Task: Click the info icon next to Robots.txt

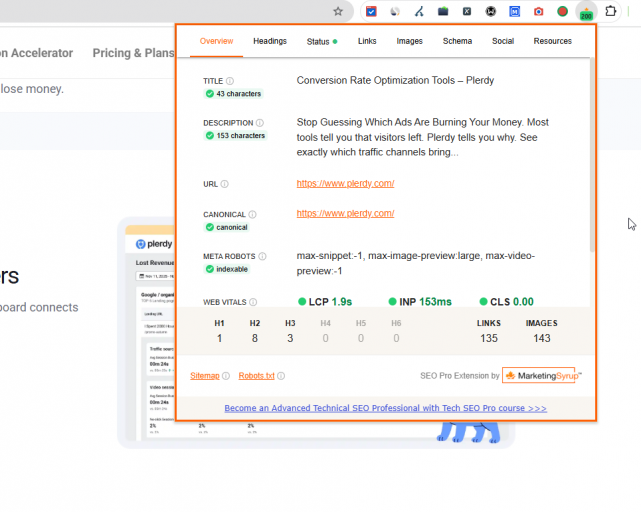Action: (281, 375)
